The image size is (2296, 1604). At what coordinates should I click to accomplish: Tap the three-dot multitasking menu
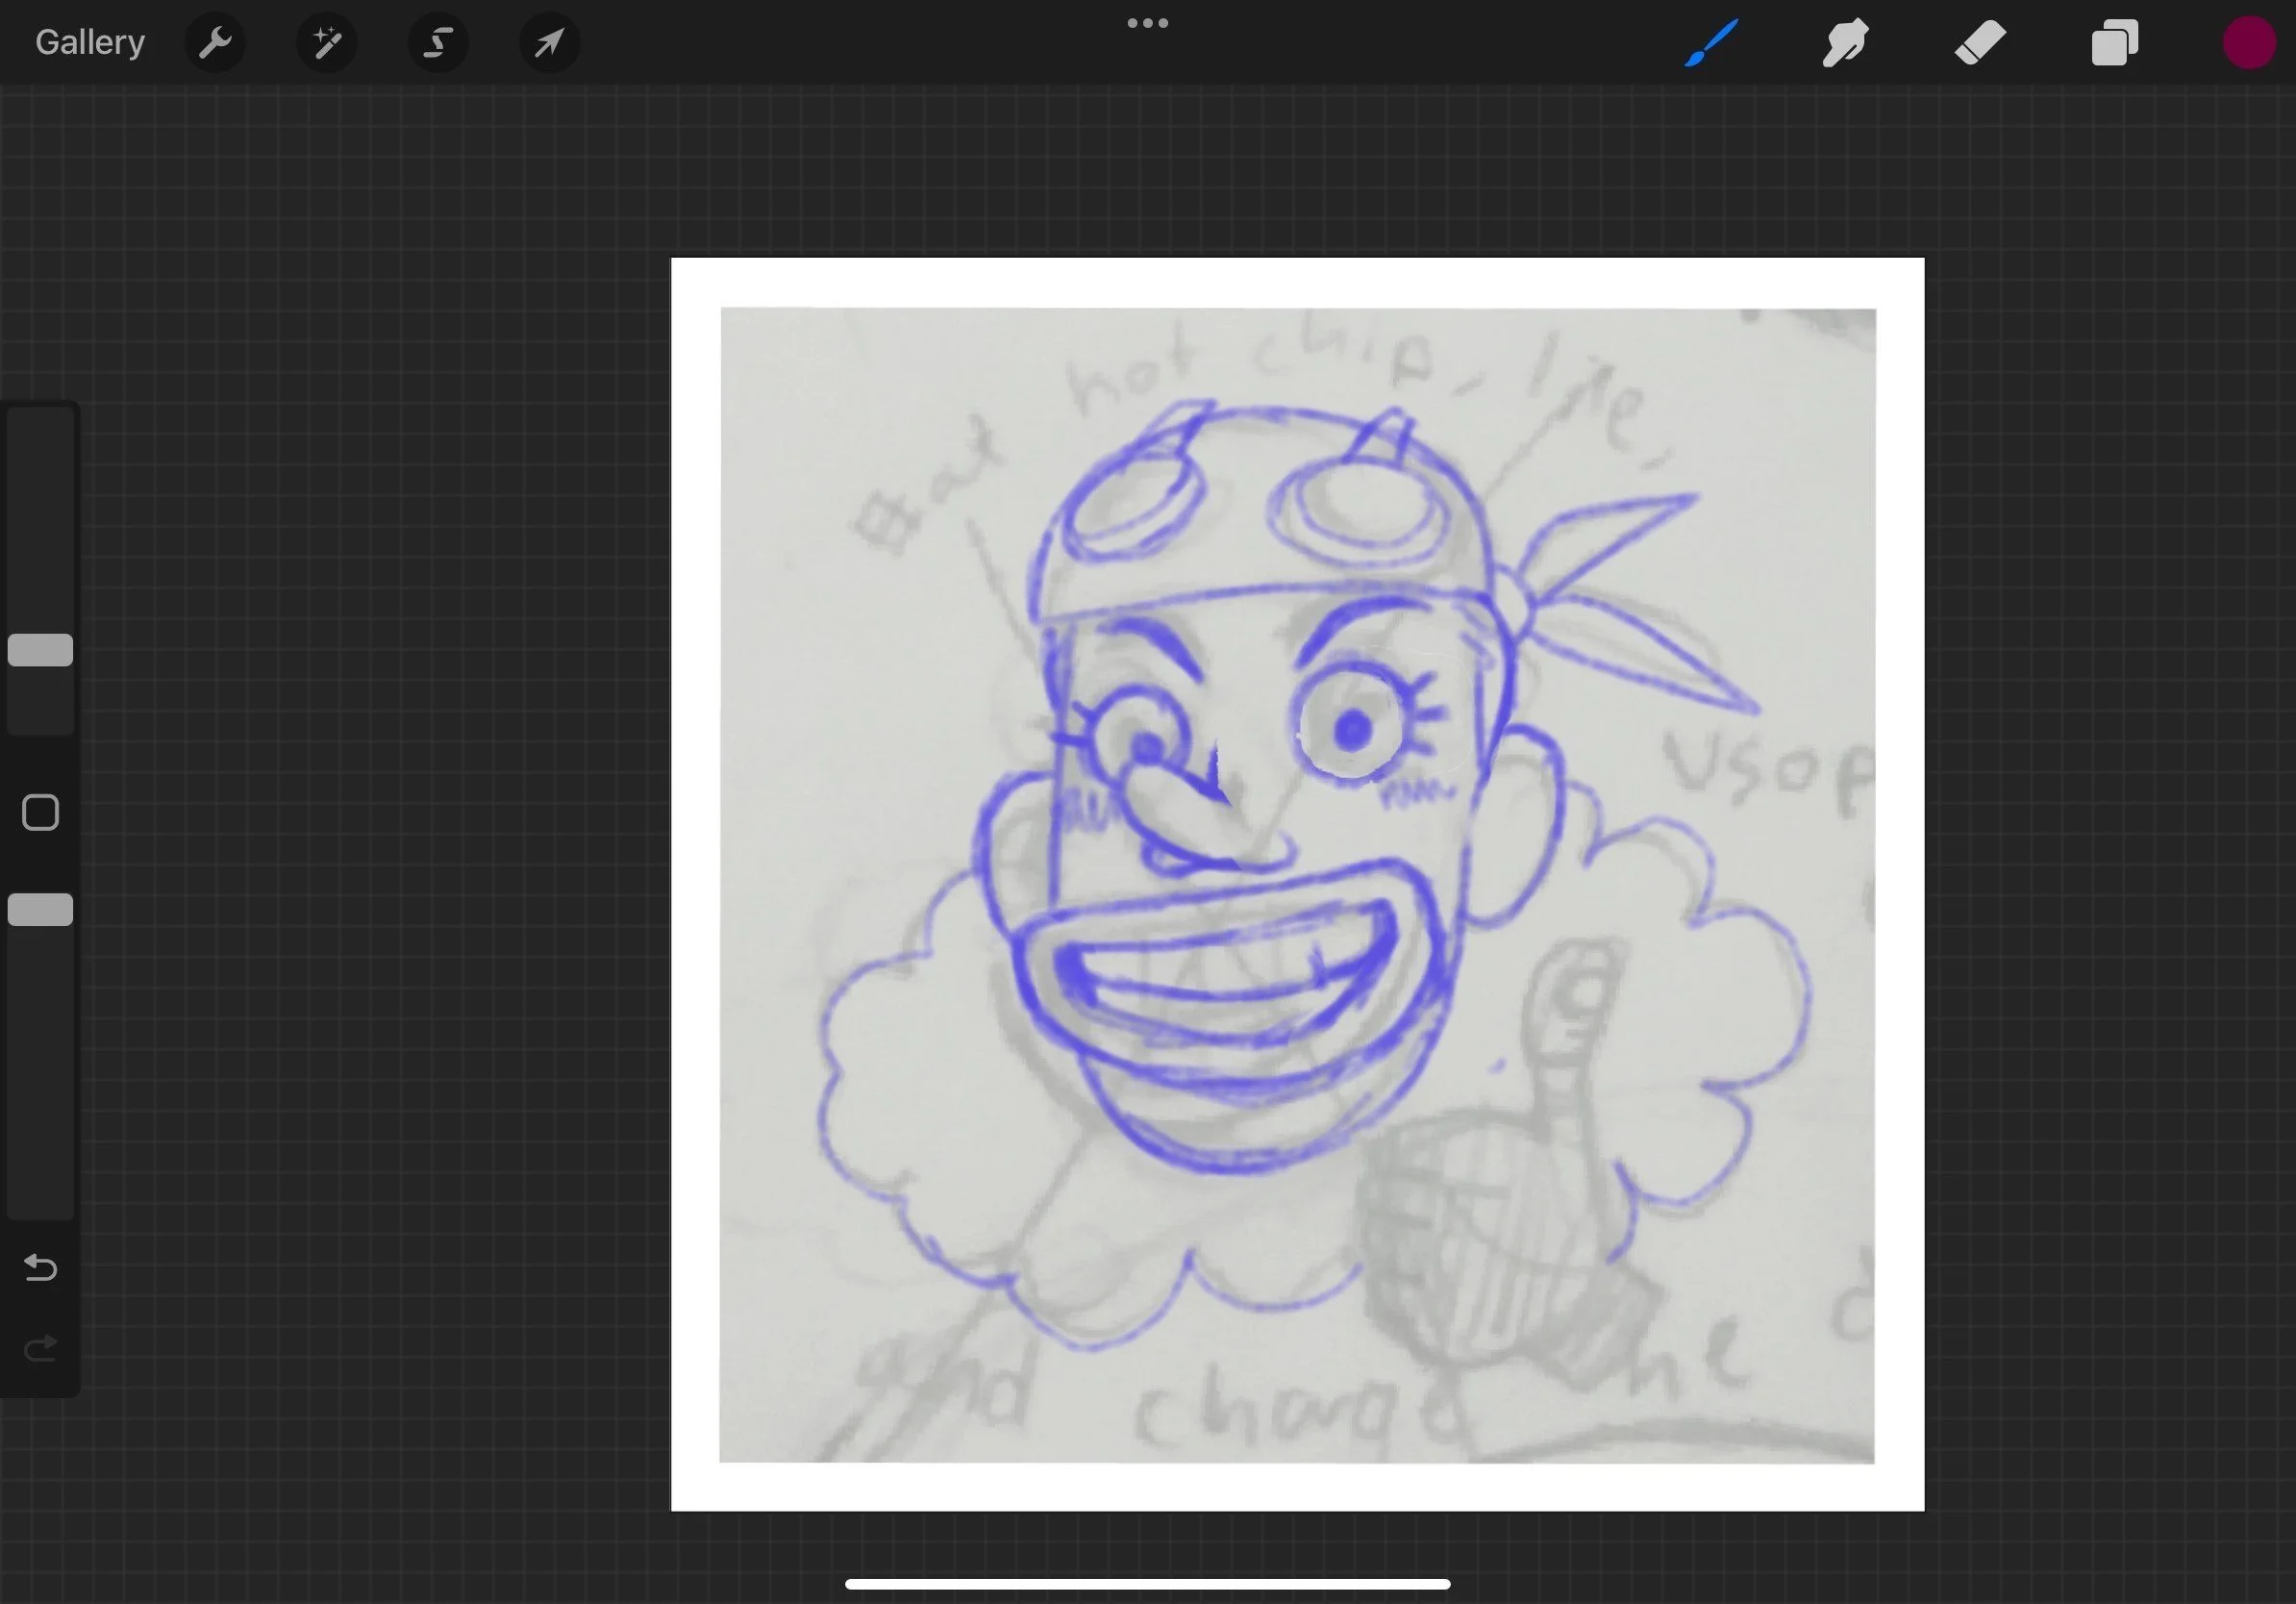coord(1147,23)
